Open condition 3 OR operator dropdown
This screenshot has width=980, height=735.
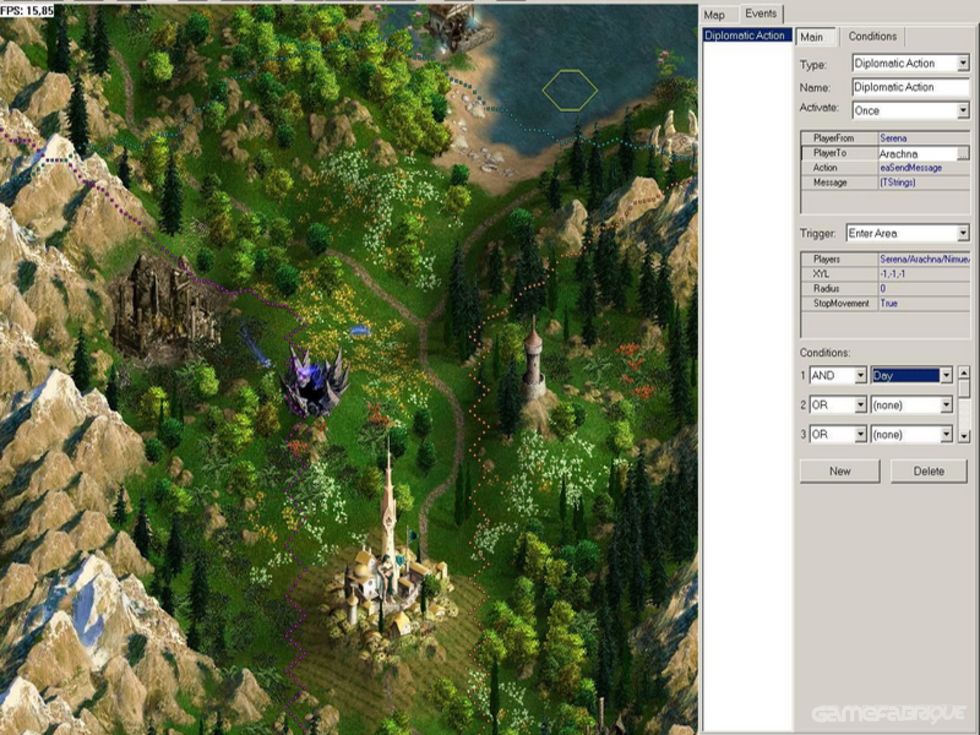click(x=838, y=434)
